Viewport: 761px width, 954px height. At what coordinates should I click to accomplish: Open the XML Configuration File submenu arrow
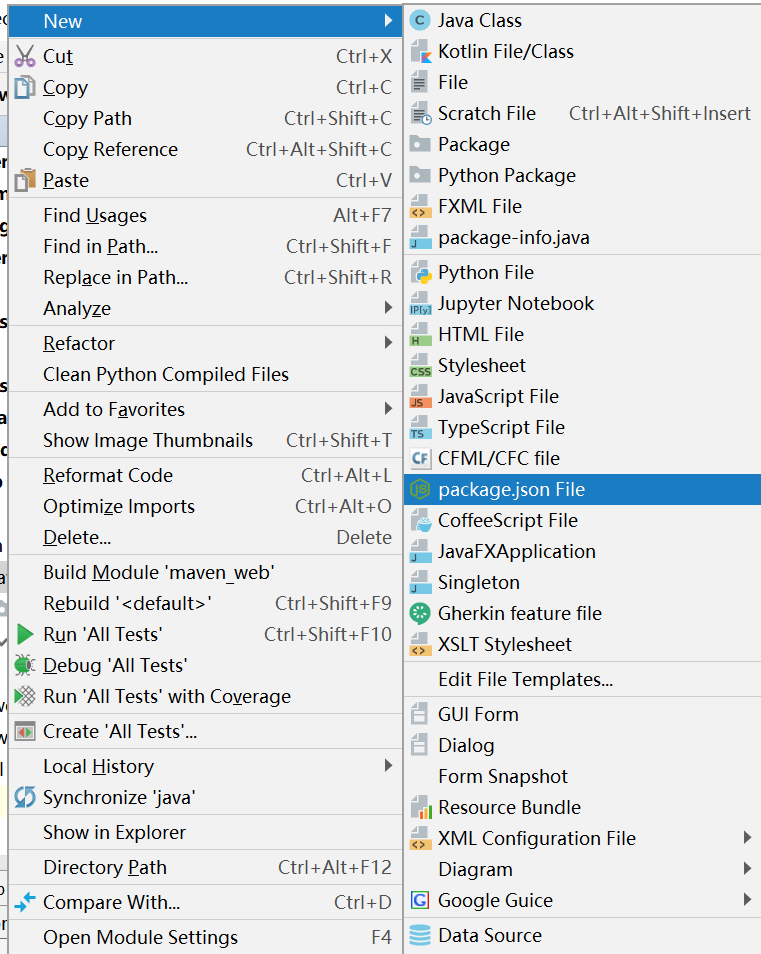[747, 839]
